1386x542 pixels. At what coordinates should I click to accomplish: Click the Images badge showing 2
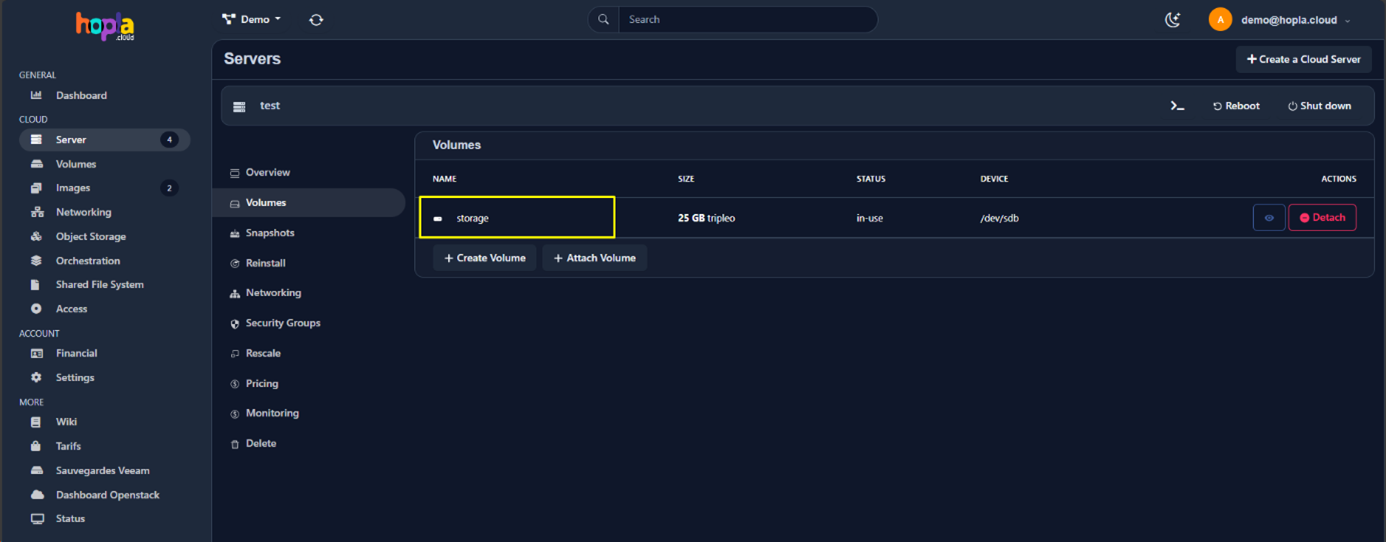coord(169,188)
